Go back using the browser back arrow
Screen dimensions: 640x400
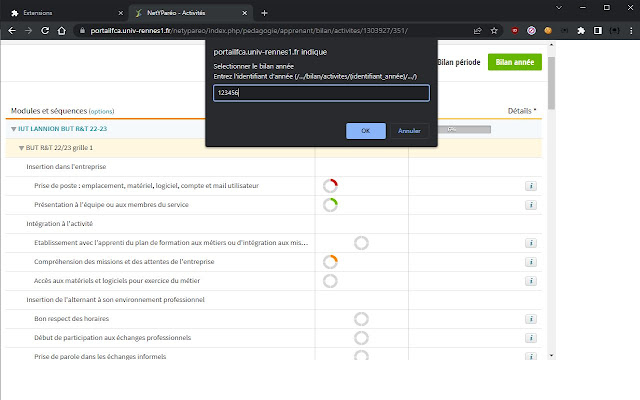coord(12,31)
